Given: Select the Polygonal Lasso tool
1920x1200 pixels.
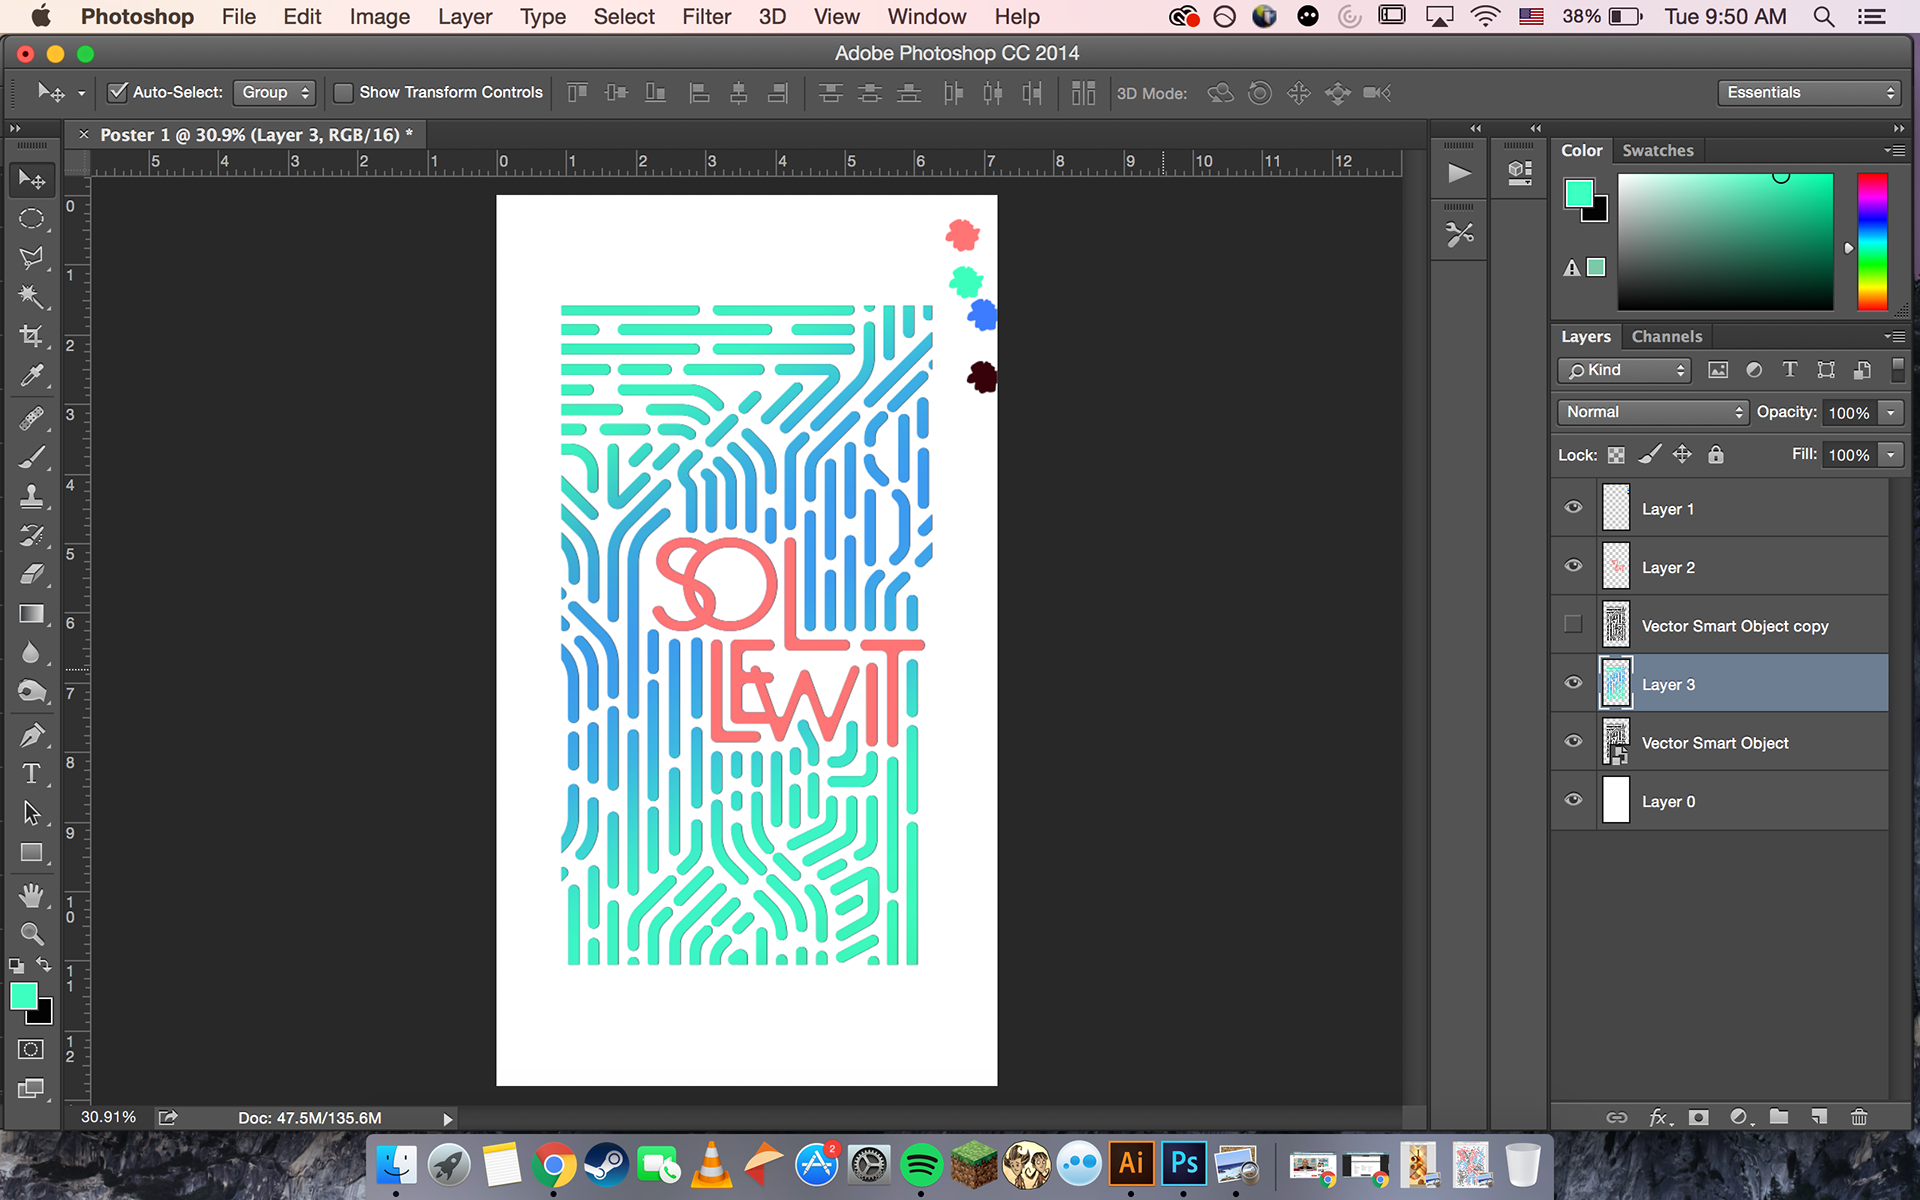Looking at the screenshot, I should pyautogui.click(x=32, y=258).
